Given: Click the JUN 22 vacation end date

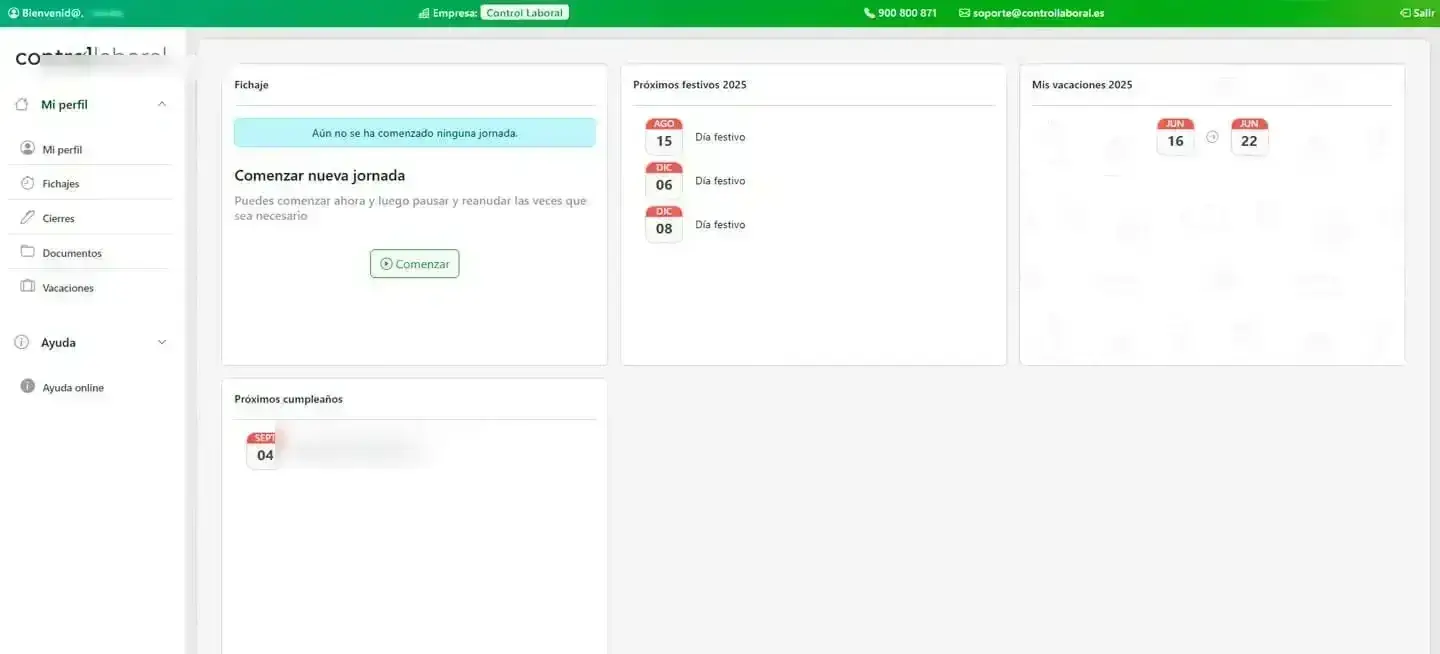Looking at the screenshot, I should (x=1249, y=137).
